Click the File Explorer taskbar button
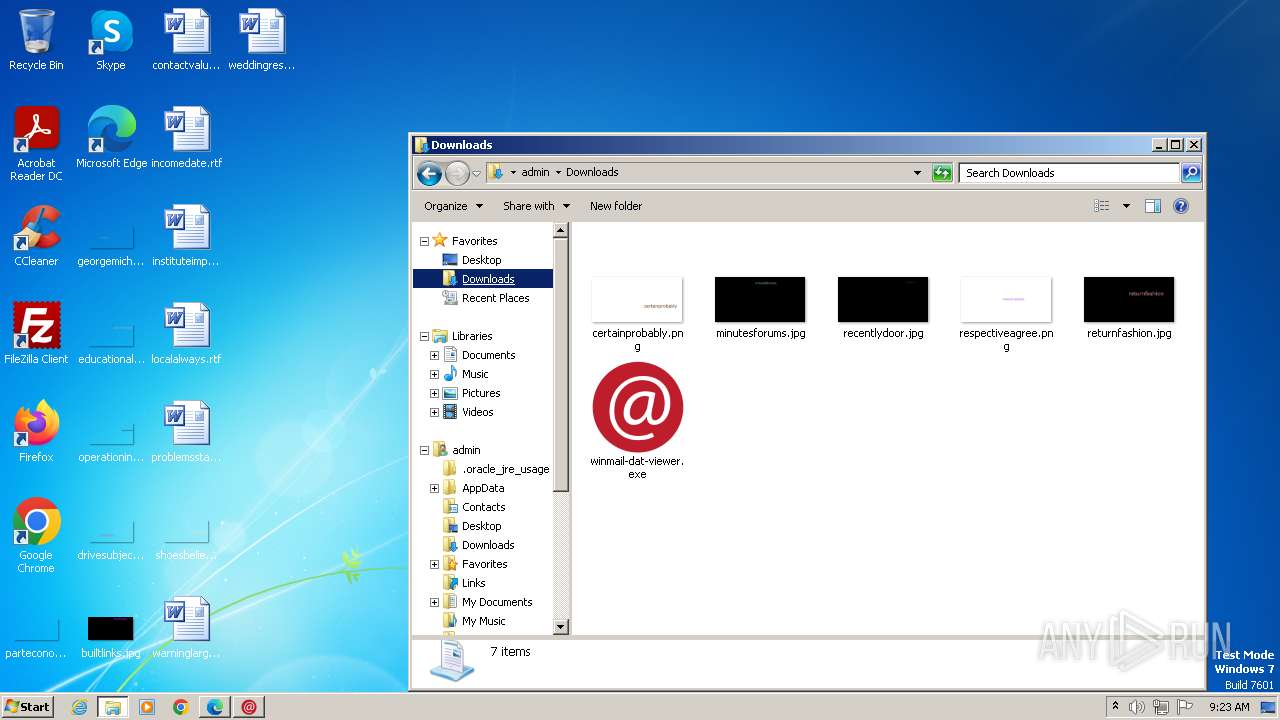The image size is (1280, 720). pos(113,707)
